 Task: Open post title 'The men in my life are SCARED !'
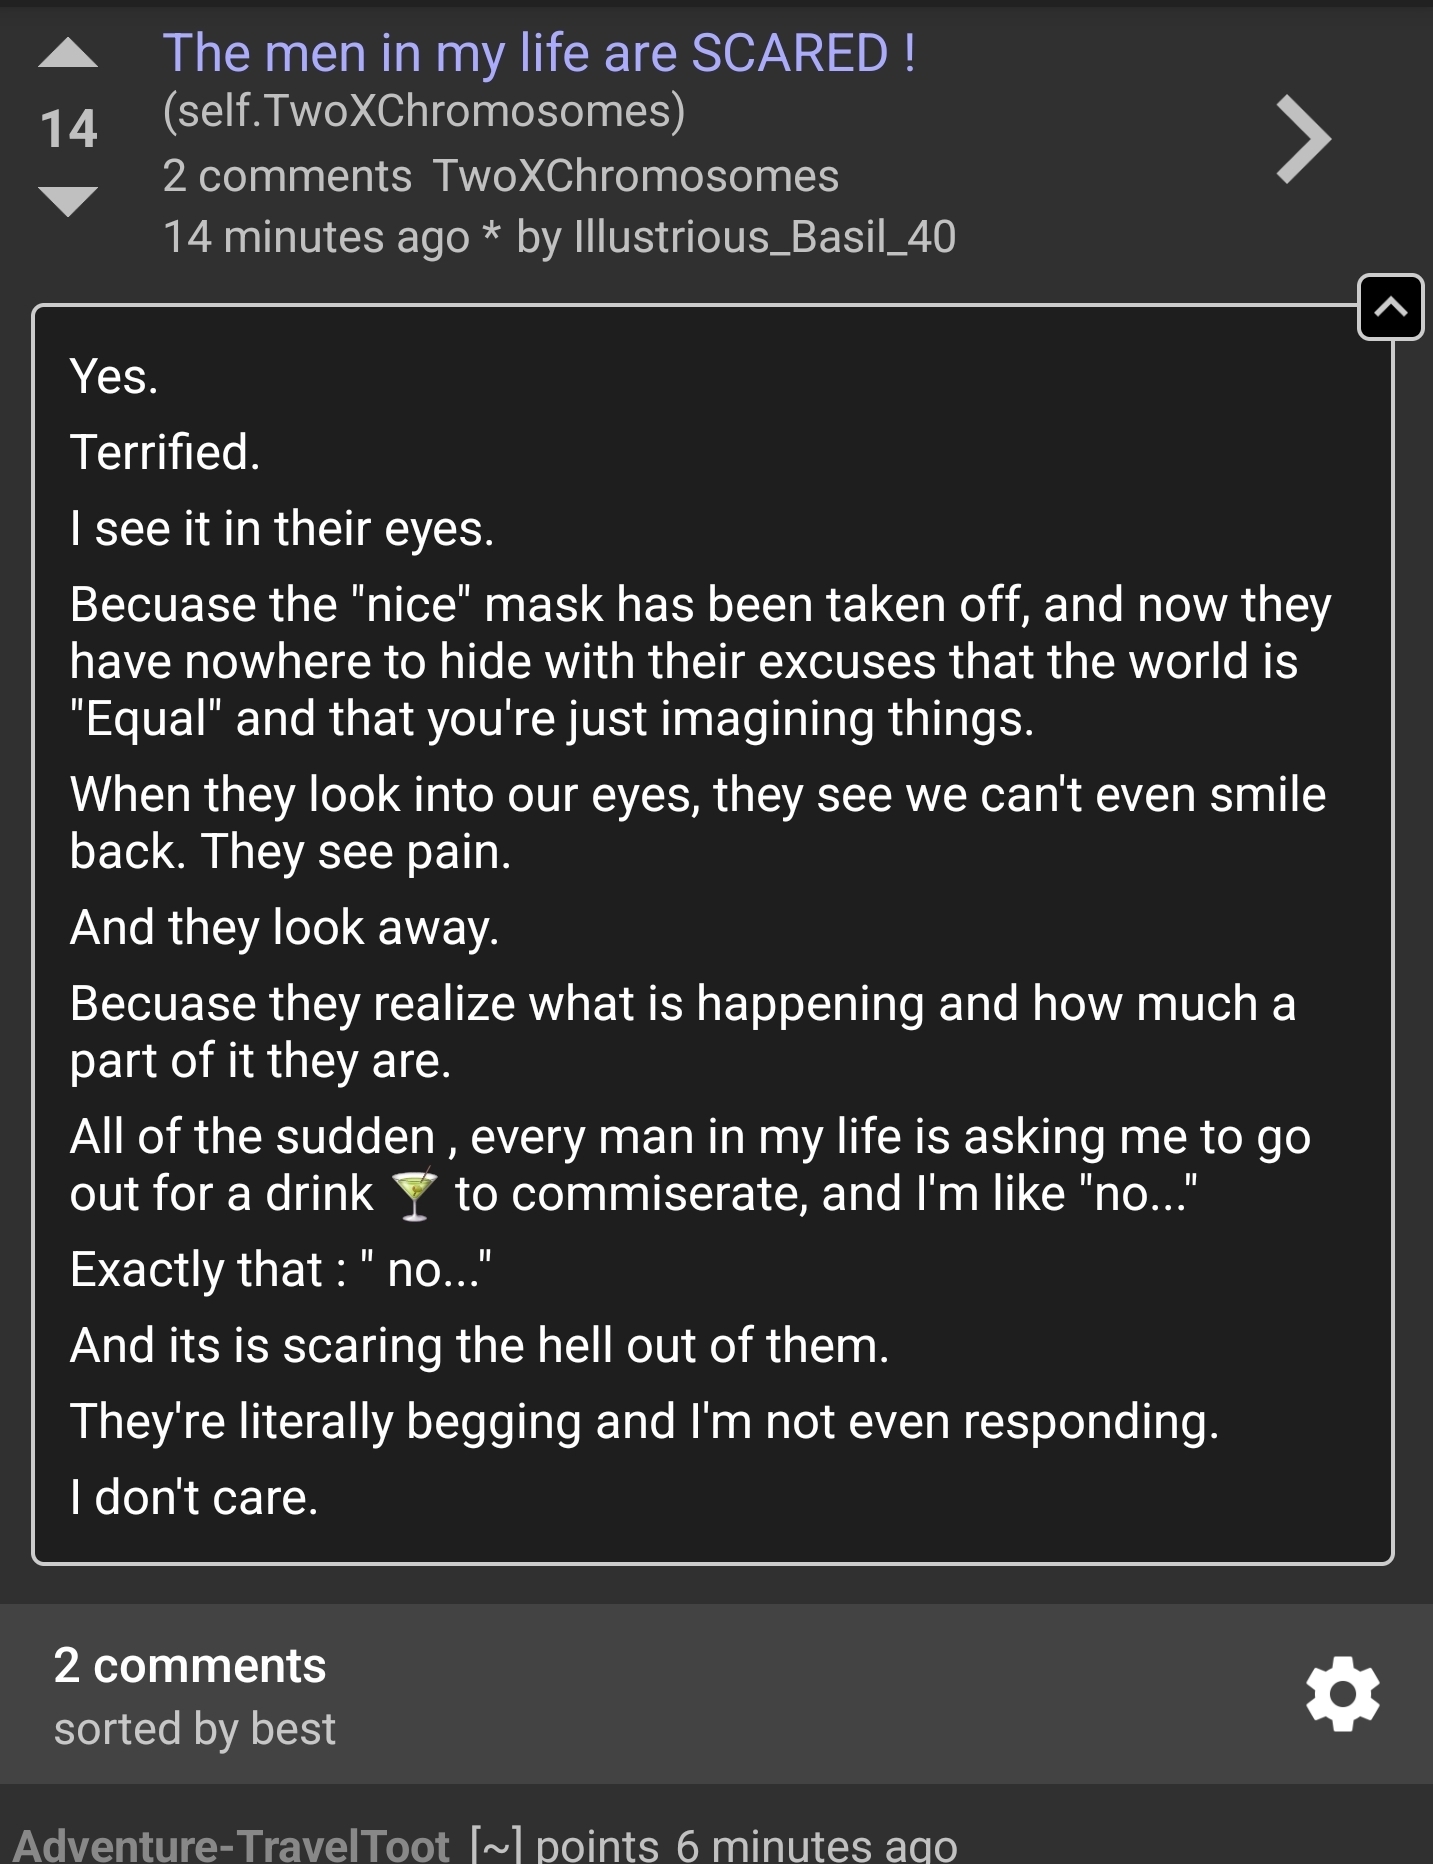[538, 53]
